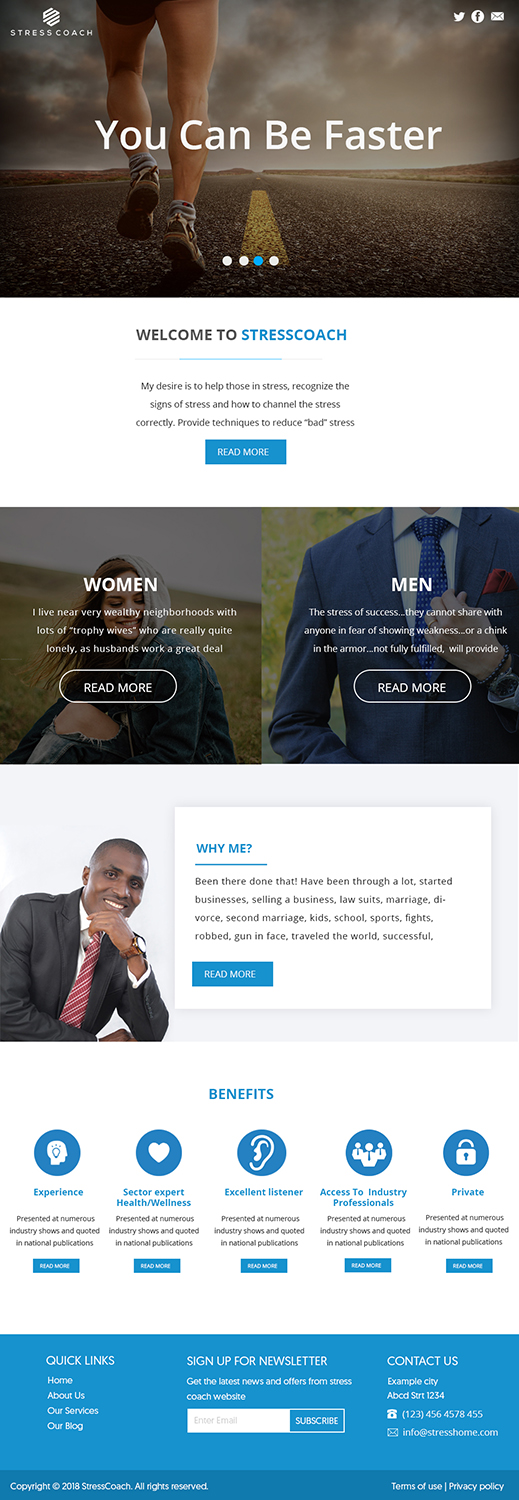Click READ MORE in Men panel
The height and width of the screenshot is (1500, 519).
412,687
